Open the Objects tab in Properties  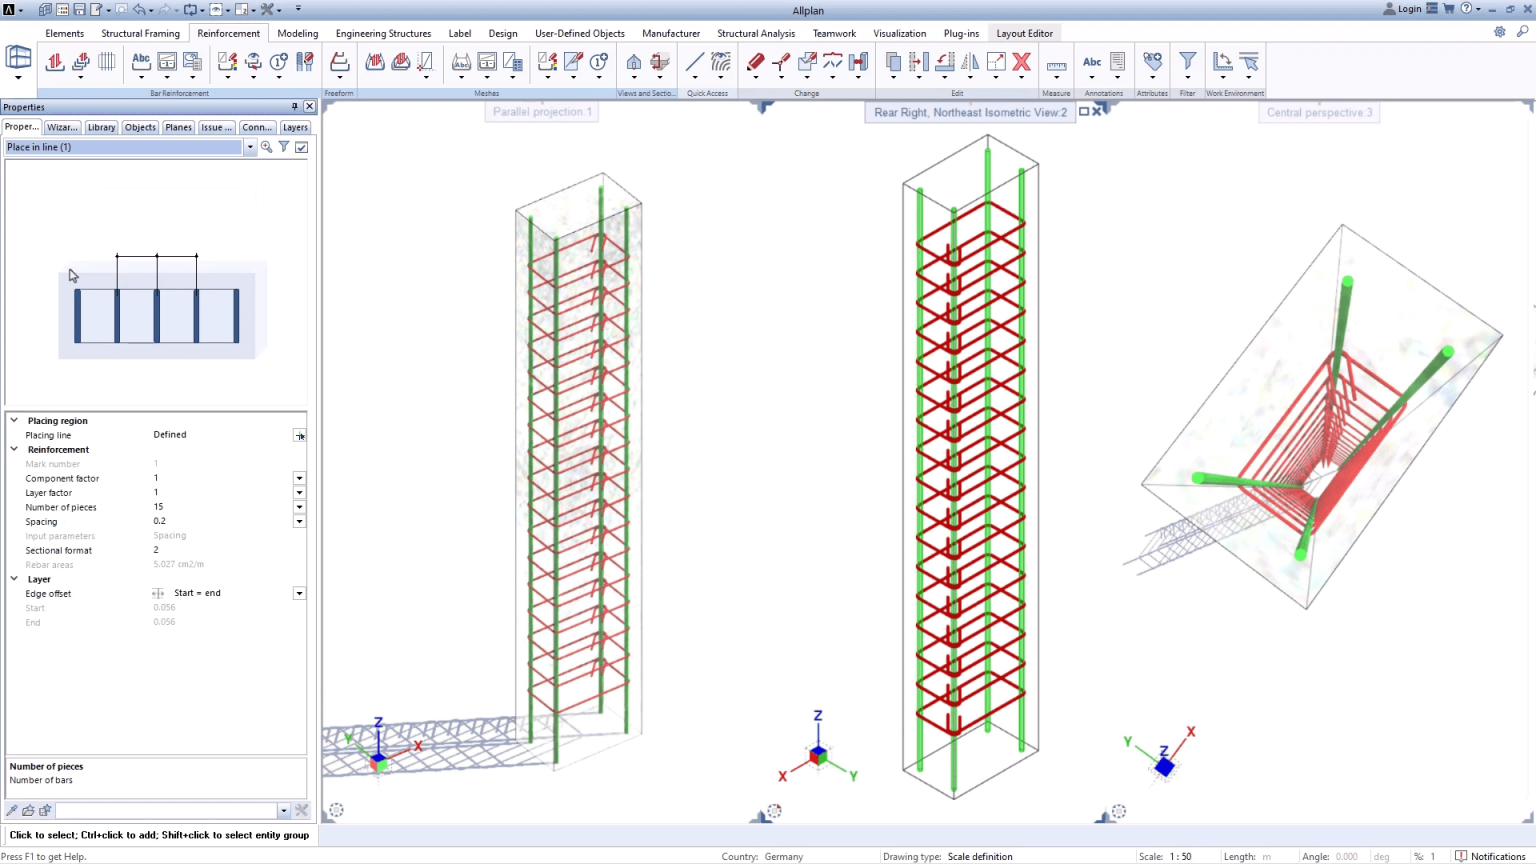coord(140,127)
